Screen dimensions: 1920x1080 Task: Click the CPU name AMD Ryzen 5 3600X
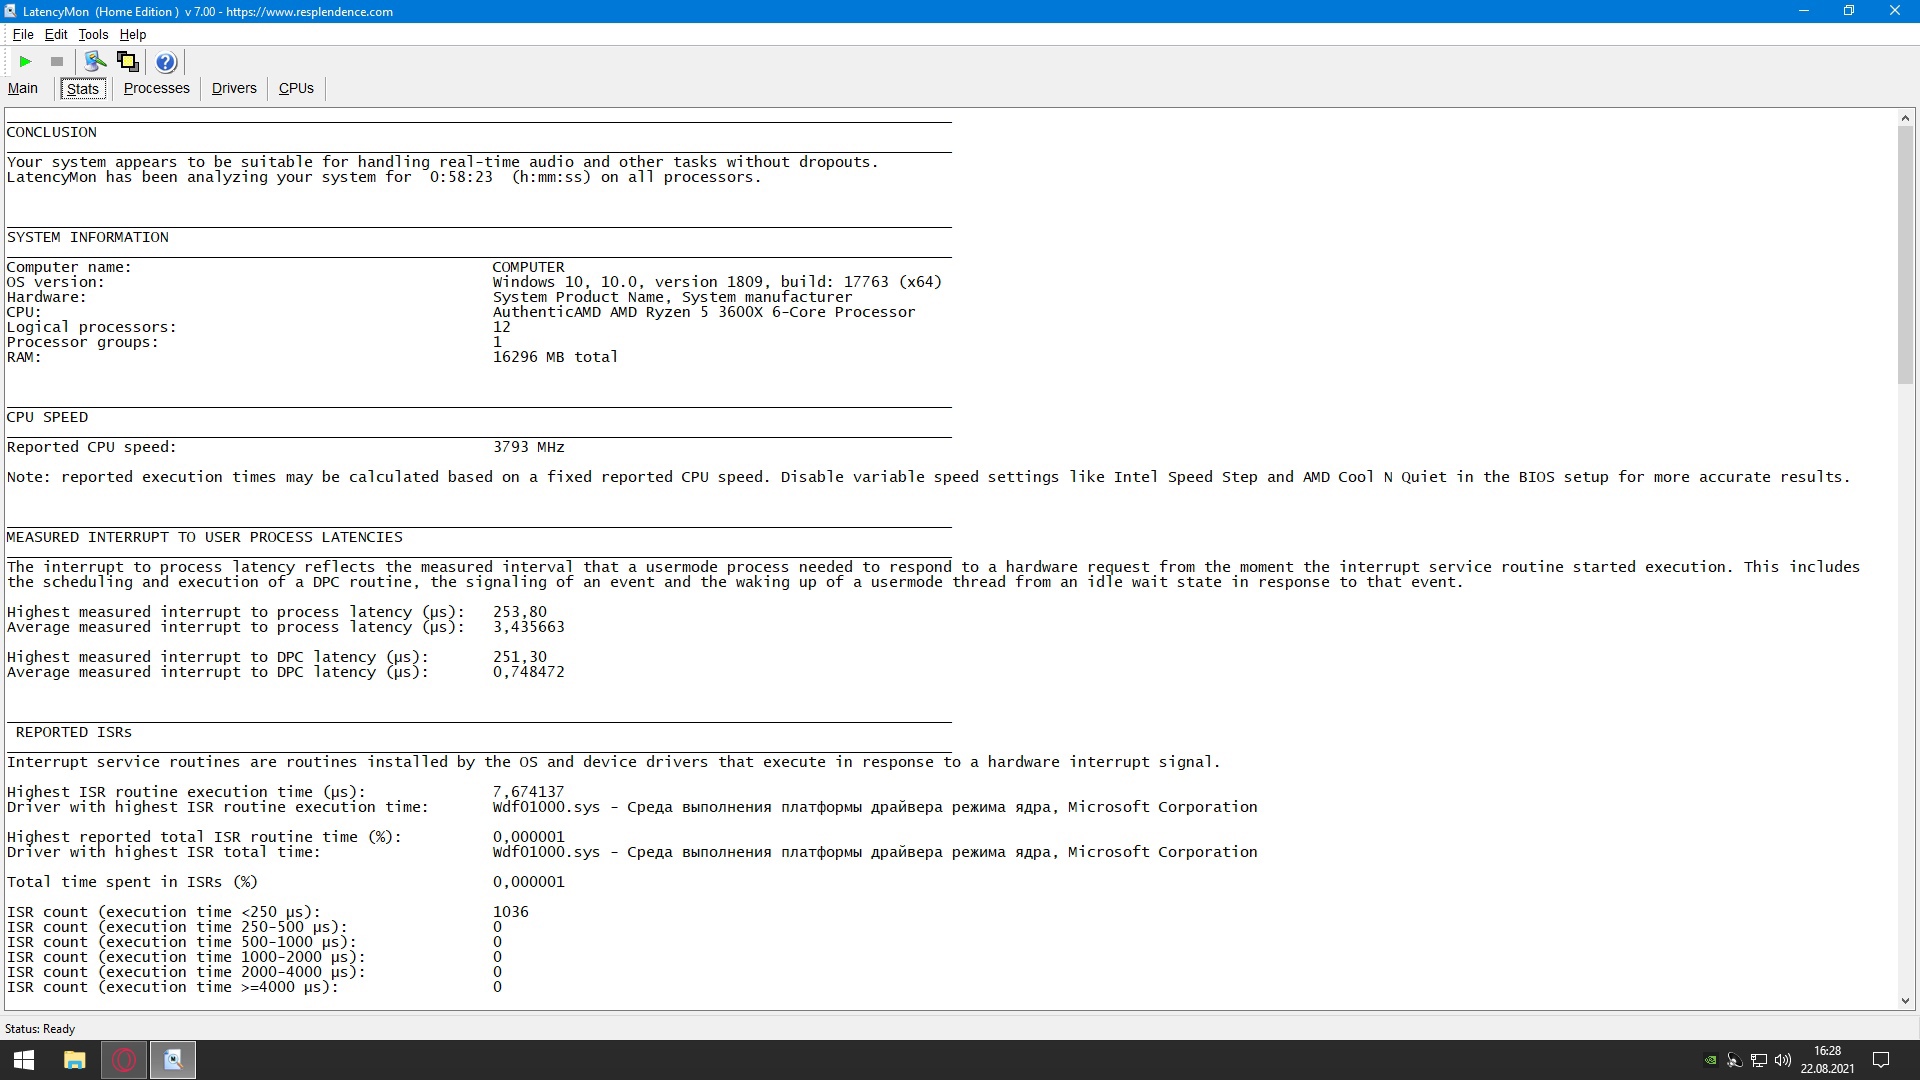(704, 312)
